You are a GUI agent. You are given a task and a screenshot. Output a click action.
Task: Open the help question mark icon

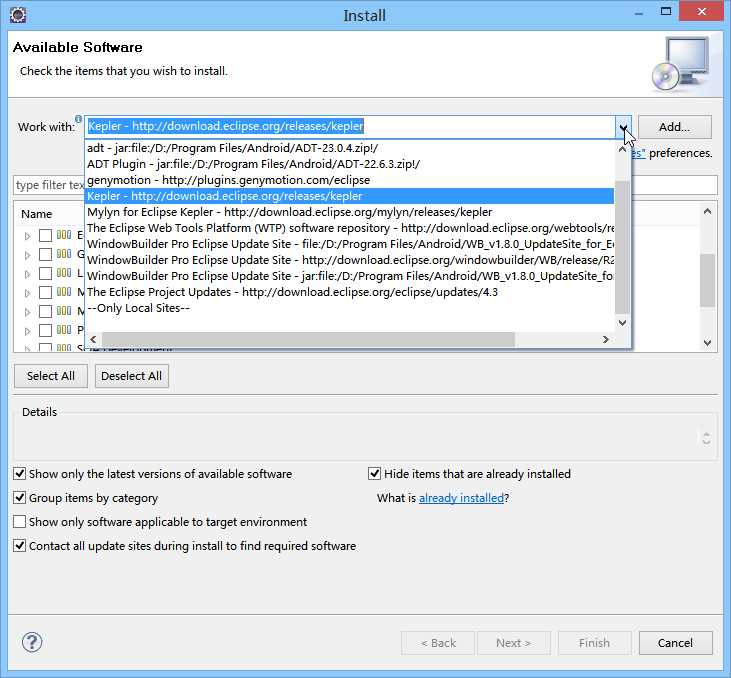coord(32,642)
